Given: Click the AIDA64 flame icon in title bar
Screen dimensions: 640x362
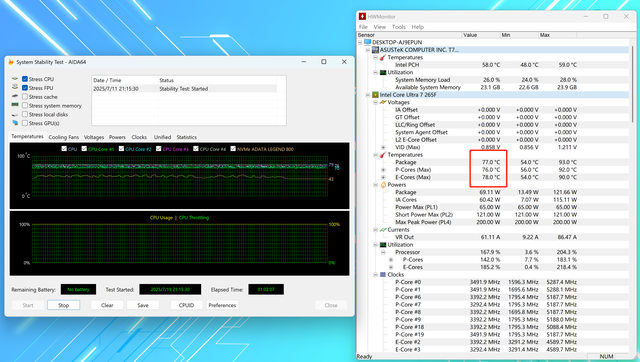Looking at the screenshot, I should click(x=11, y=62).
